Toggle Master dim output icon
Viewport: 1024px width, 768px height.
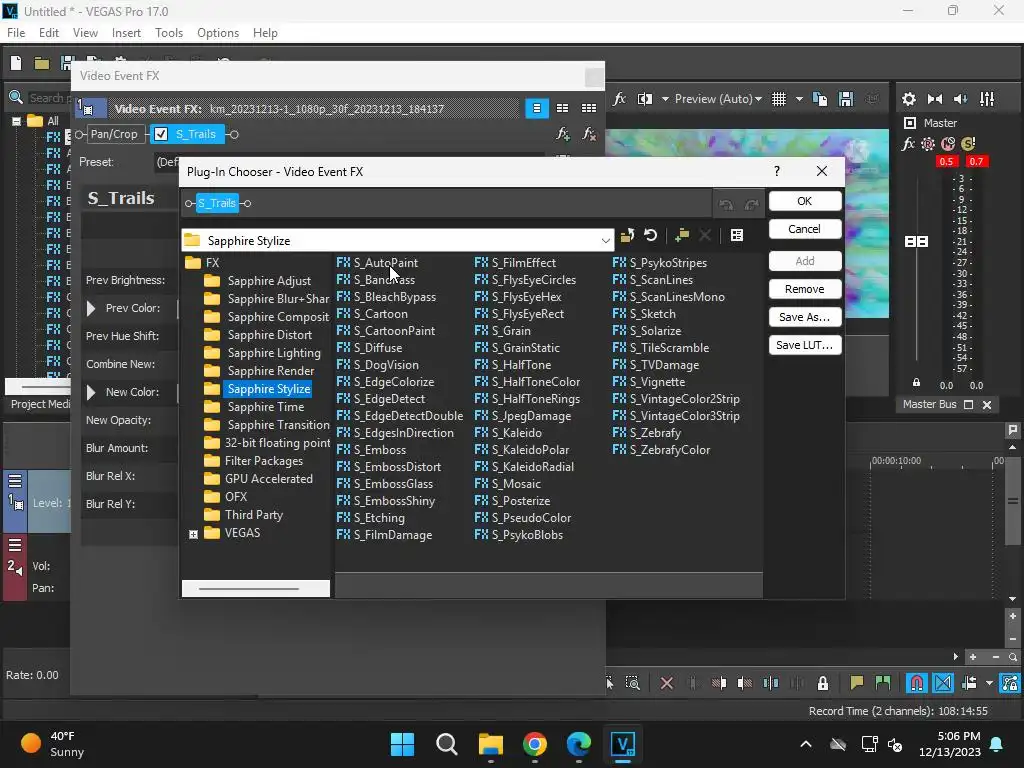point(961,99)
